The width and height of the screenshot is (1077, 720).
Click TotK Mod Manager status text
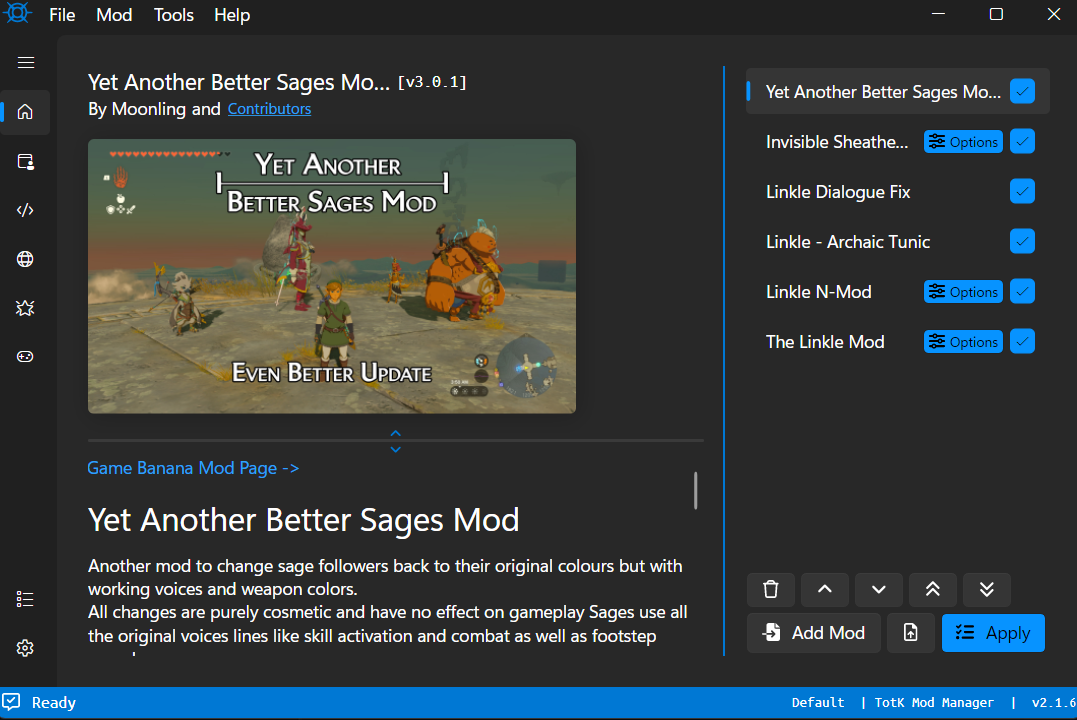click(934, 702)
